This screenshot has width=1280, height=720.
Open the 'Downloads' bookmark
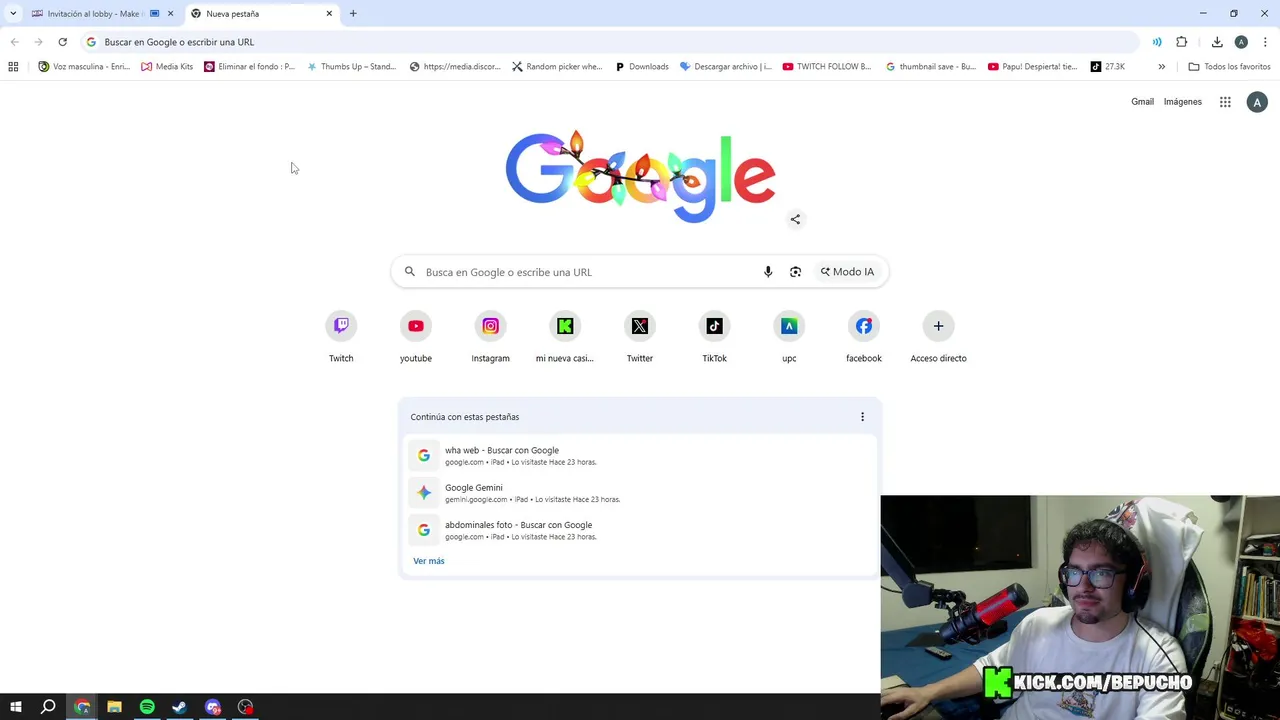click(x=642, y=67)
